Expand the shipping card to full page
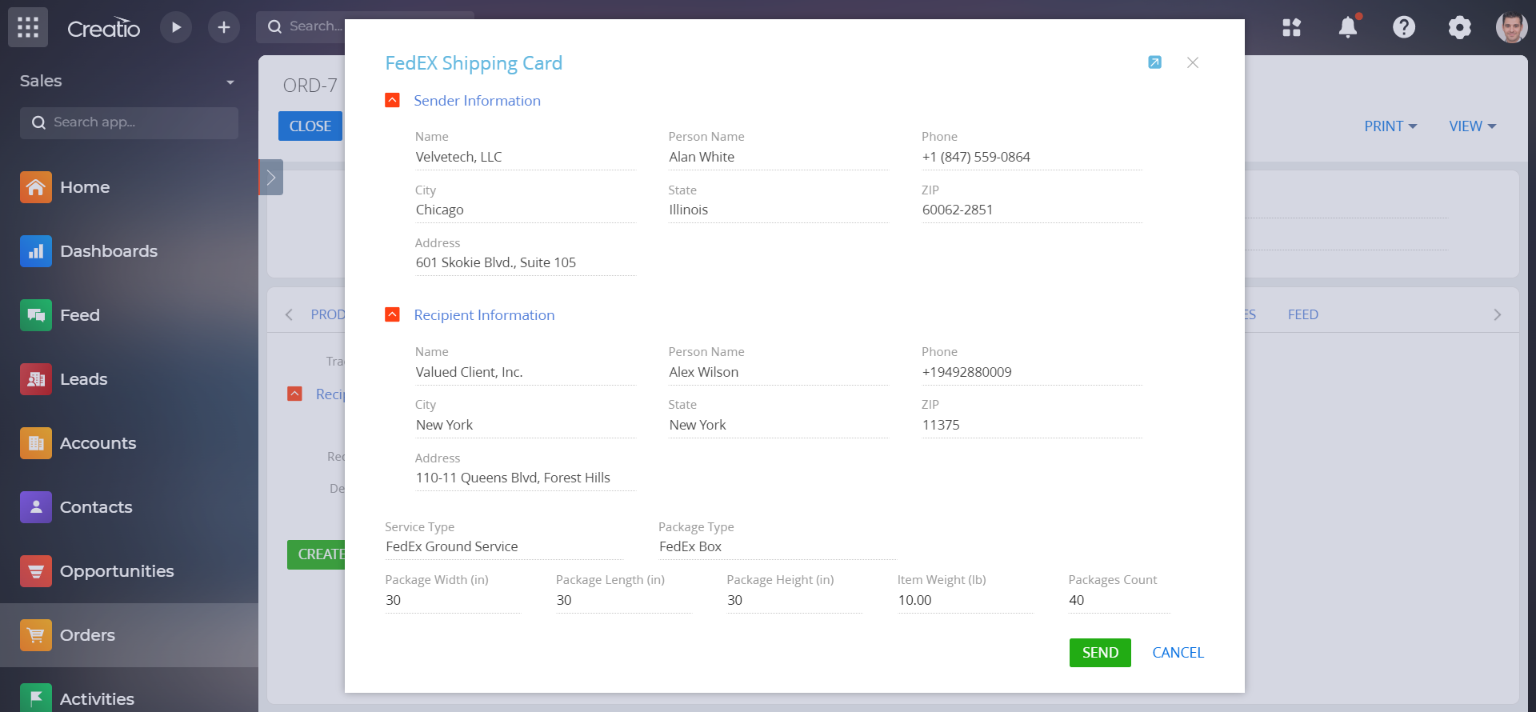This screenshot has height=712, width=1536. click(1155, 62)
